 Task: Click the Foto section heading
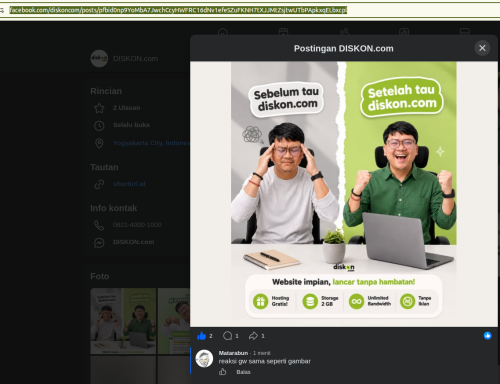[x=100, y=276]
